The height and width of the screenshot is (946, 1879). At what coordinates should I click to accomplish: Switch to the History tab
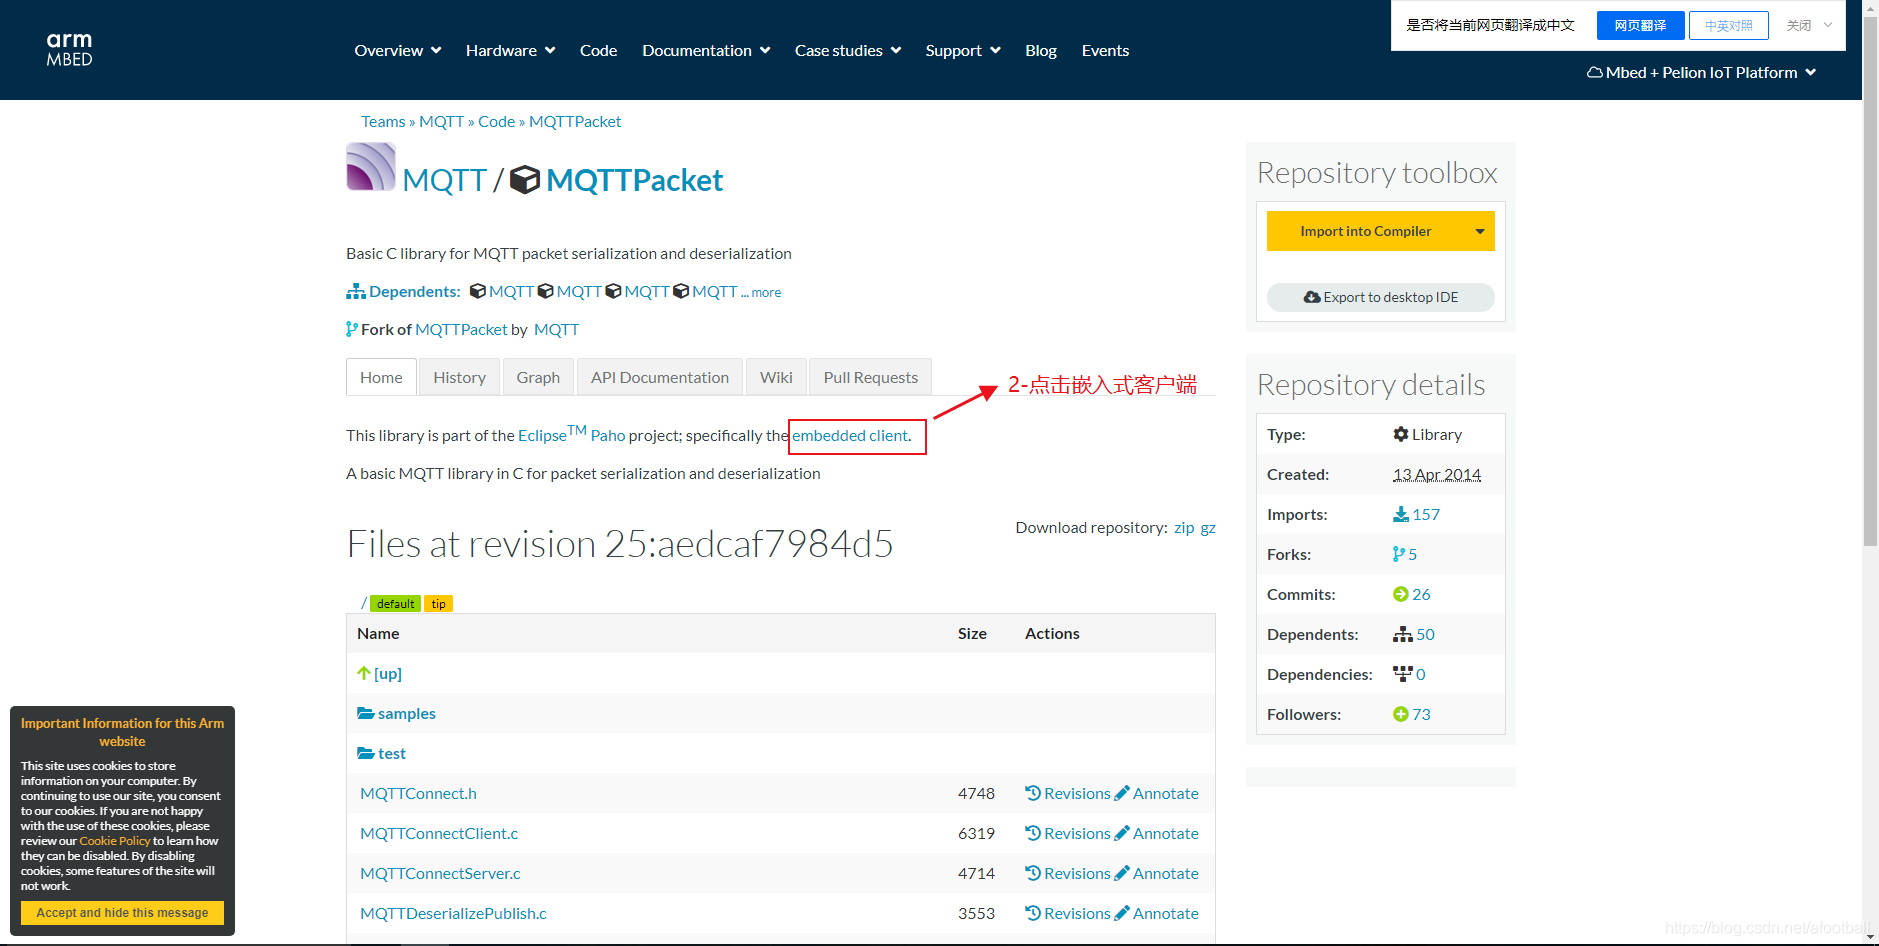[458, 377]
